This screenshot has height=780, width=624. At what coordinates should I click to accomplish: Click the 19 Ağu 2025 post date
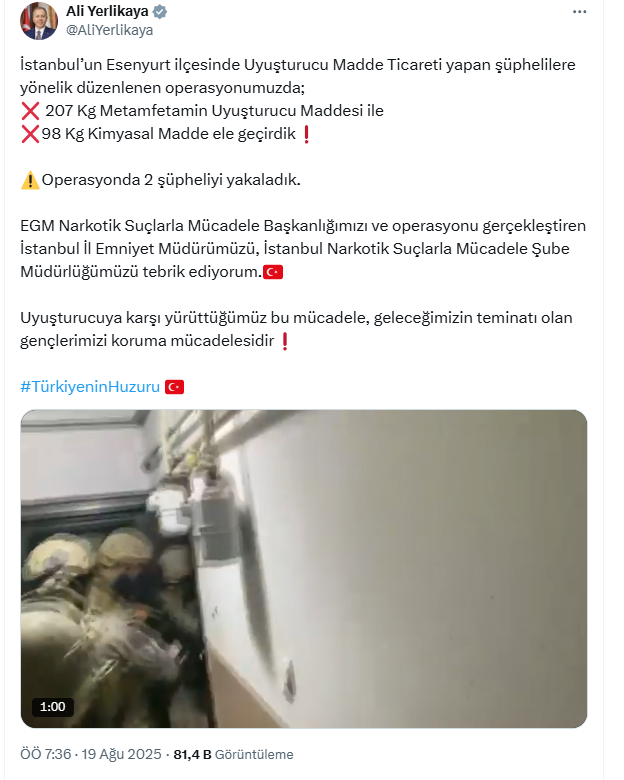121,754
